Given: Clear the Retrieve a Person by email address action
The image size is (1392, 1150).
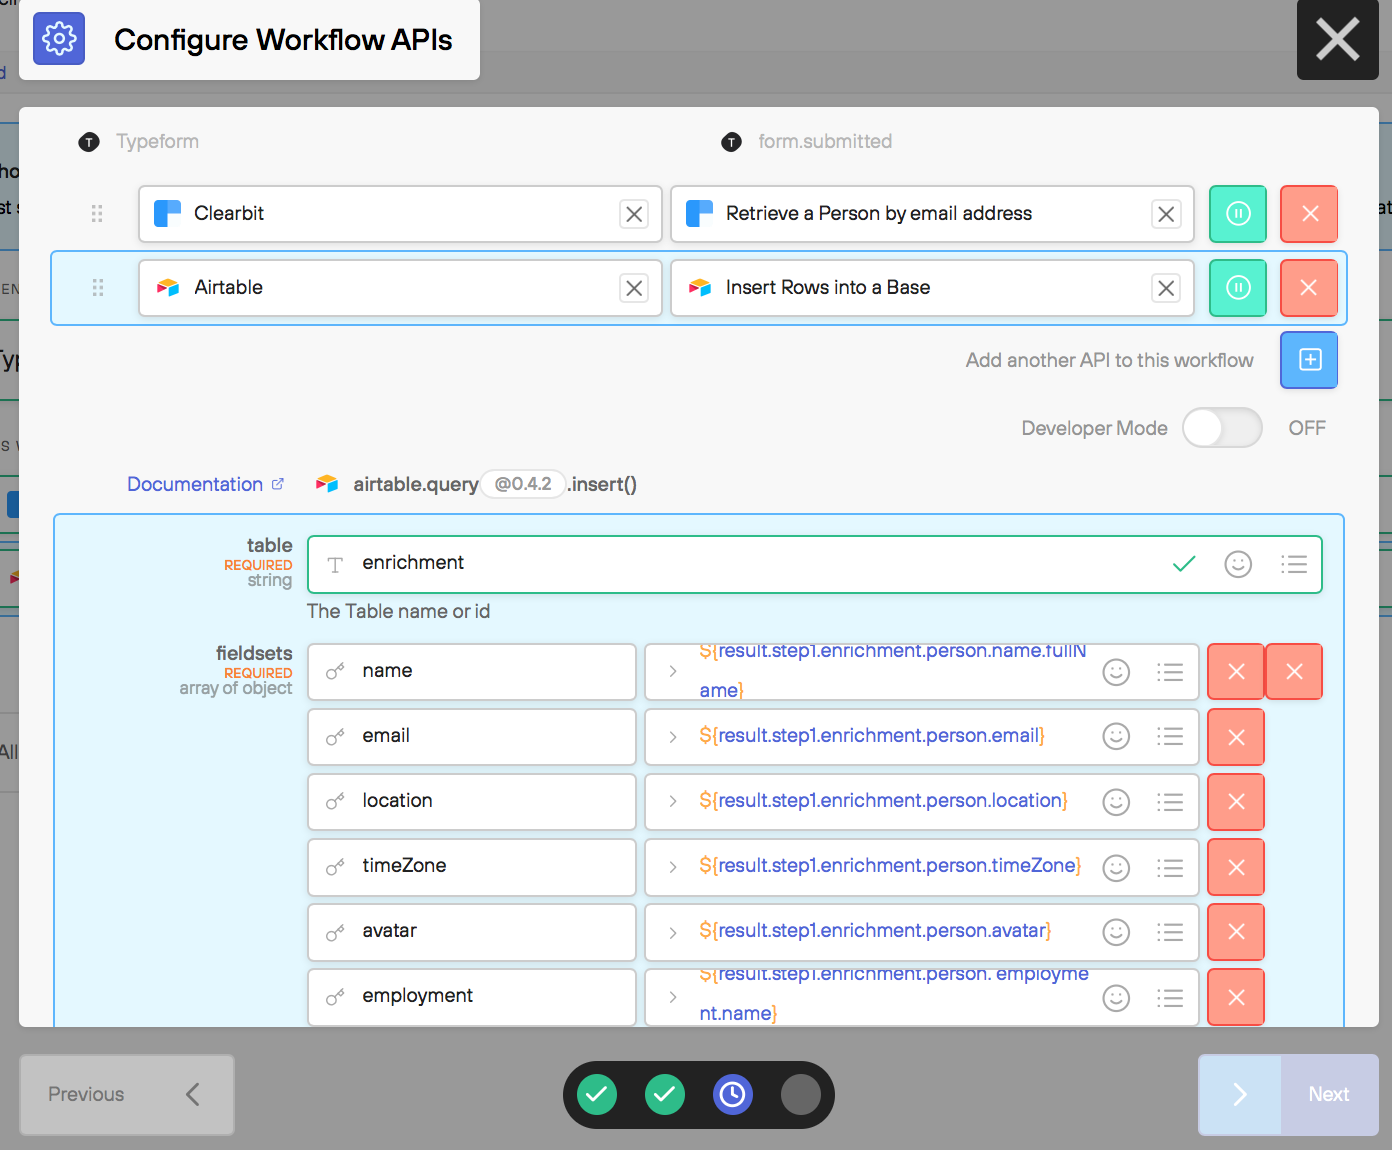Looking at the screenshot, I should 1166,214.
